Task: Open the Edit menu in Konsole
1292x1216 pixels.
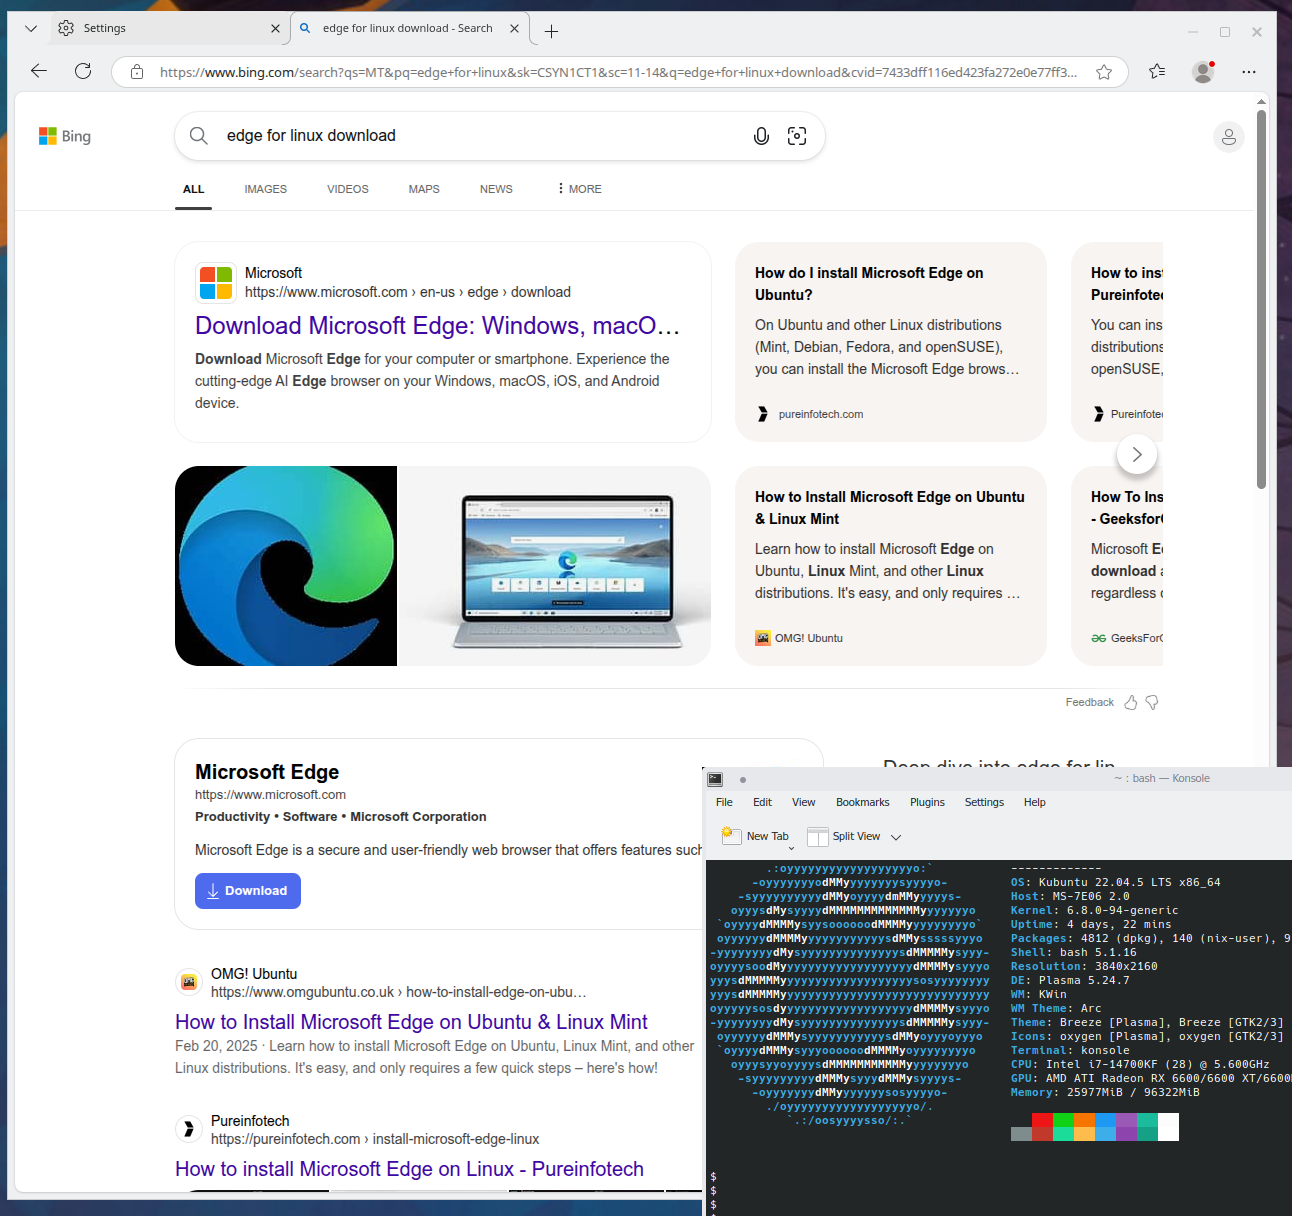Action: click(762, 802)
